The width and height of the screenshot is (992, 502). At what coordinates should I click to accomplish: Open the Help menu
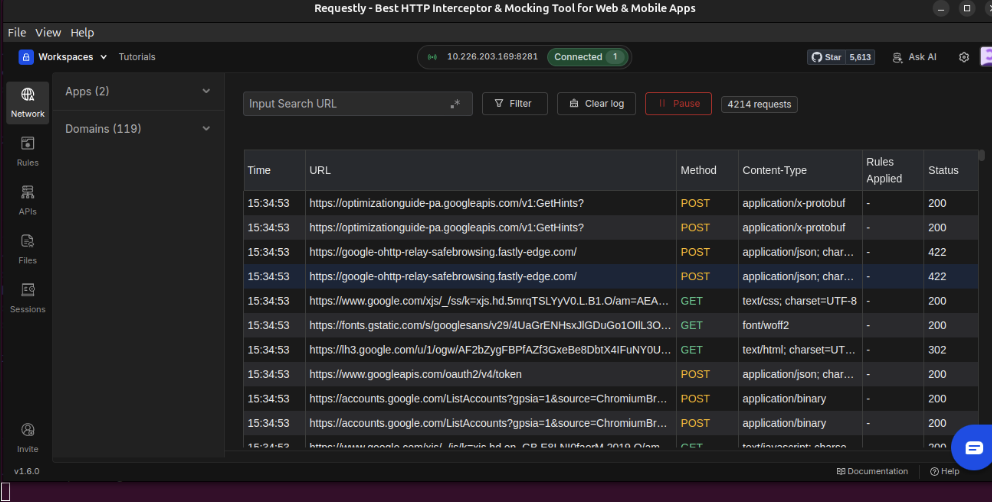[x=82, y=32]
